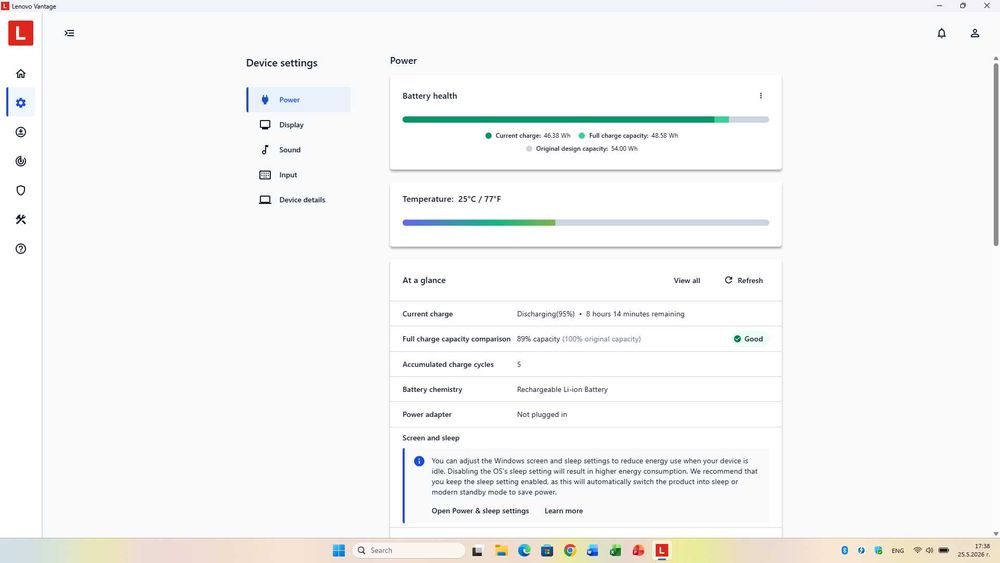Open Microsoft Store from taskbar
The image size is (1000, 563).
547,550
